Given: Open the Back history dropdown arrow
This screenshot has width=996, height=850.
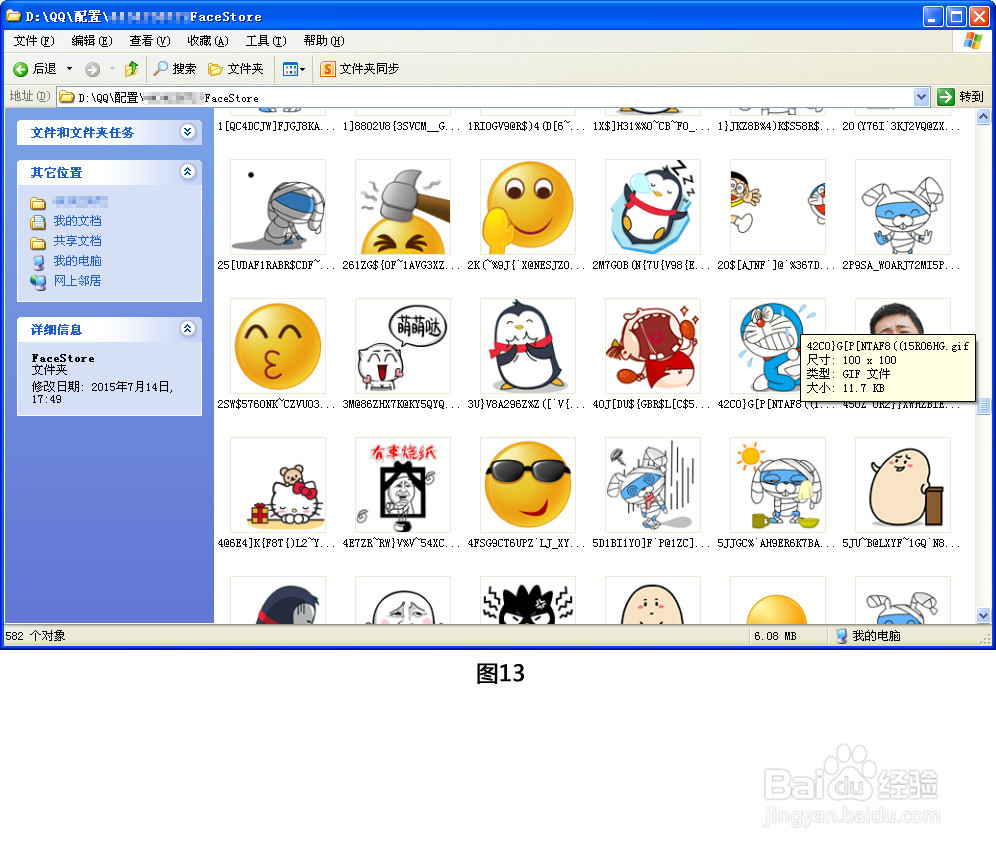Looking at the screenshot, I should pyautogui.click(x=69, y=69).
